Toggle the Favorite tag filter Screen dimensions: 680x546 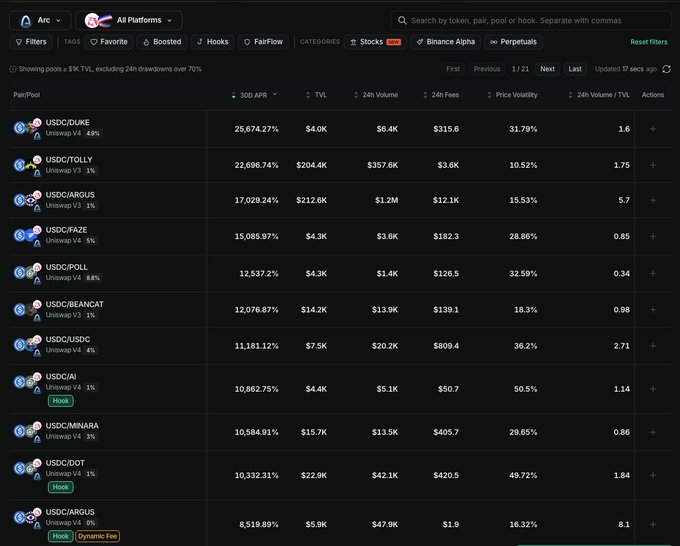tap(109, 42)
